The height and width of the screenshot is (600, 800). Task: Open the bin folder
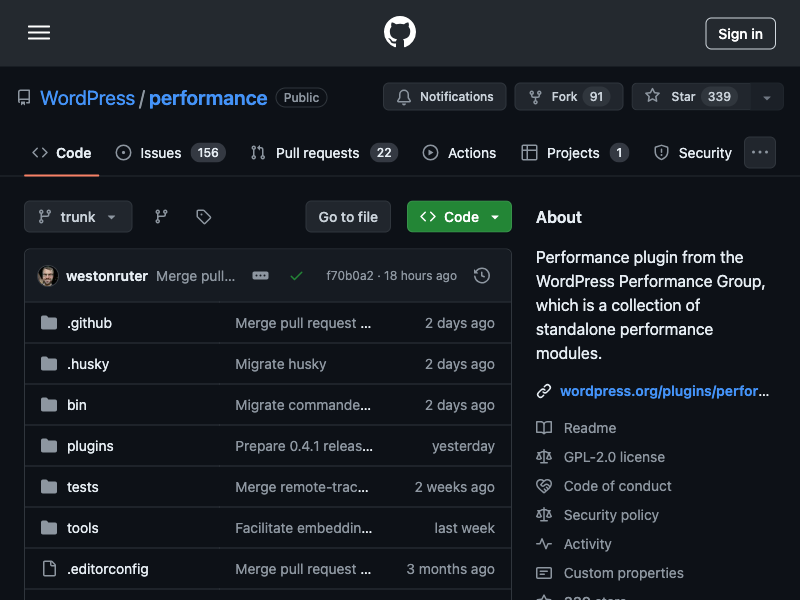[77, 405]
